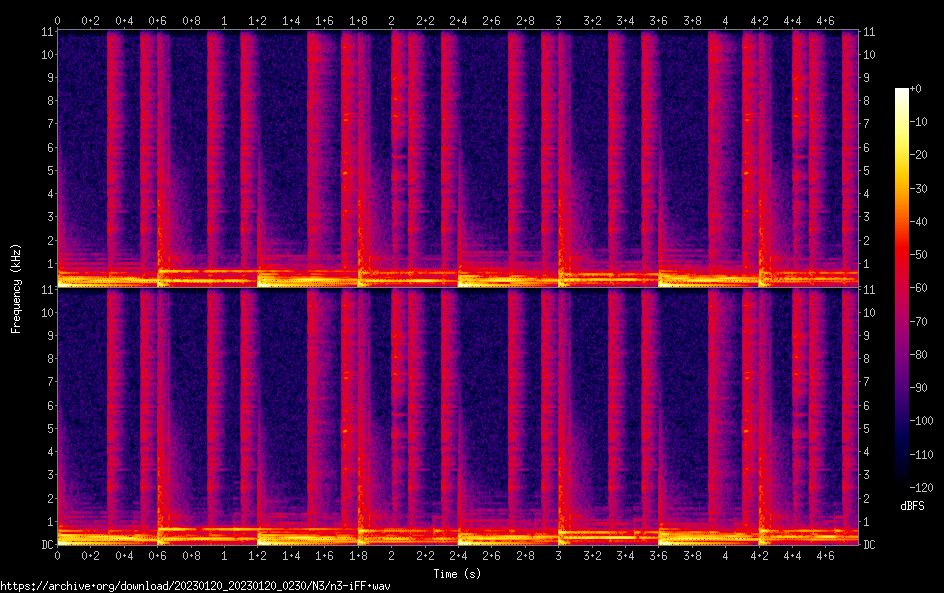Click the 1 second mark on the top time axis
The height and width of the screenshot is (593, 944).
click(224, 20)
